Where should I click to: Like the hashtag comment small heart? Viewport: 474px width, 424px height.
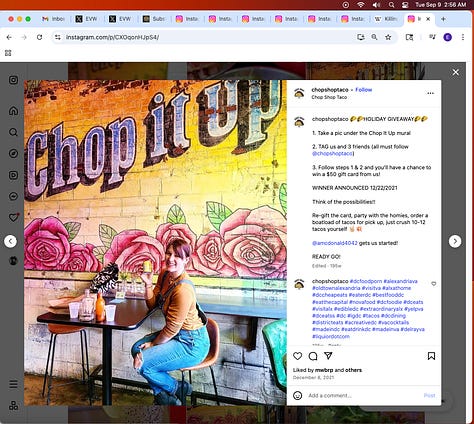tap(434, 284)
